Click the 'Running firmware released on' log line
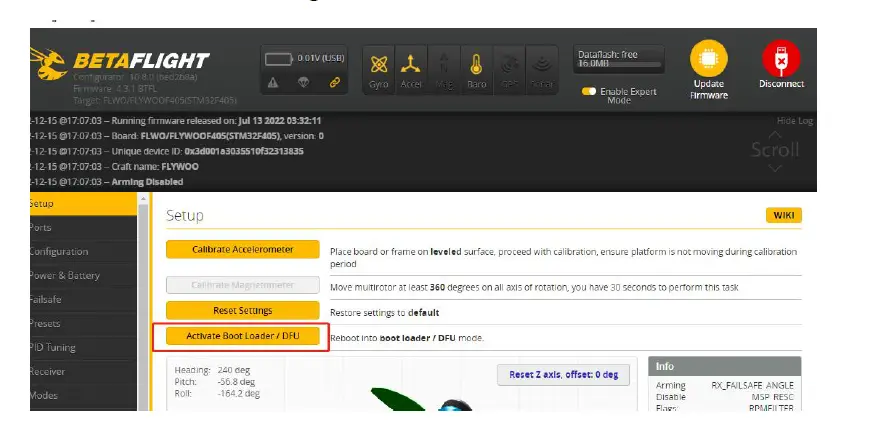This screenshot has width=879, height=421. point(176,121)
